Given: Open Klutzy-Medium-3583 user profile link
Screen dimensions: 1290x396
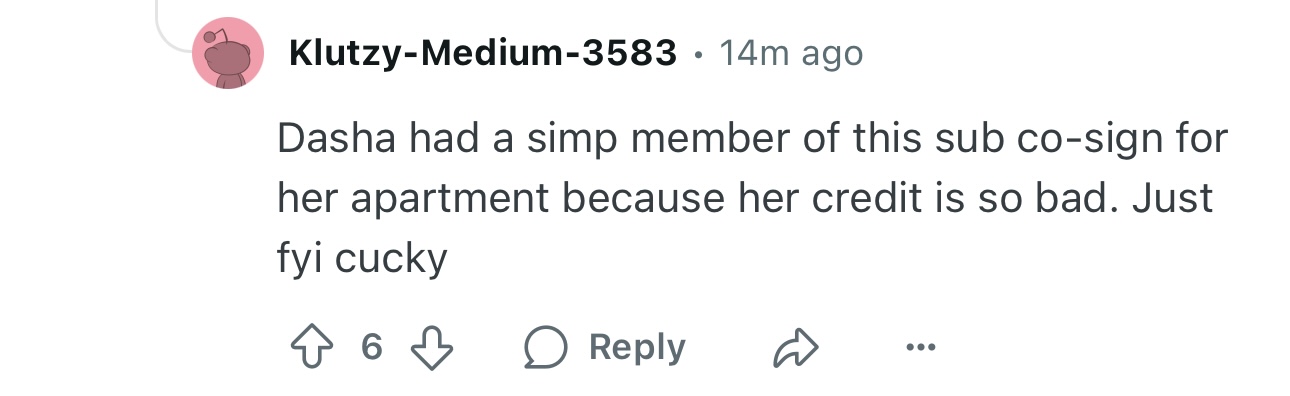Looking at the screenshot, I should (x=482, y=53).
